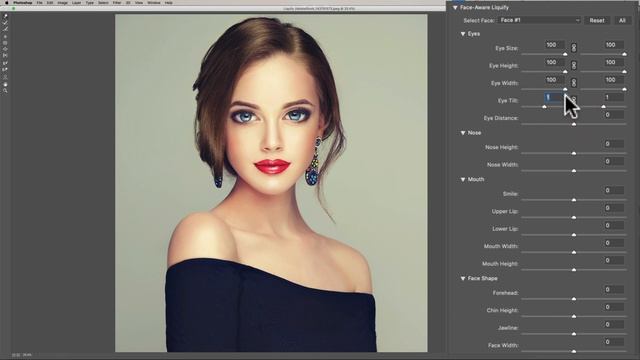Open the Select menu

(x=103, y=2)
